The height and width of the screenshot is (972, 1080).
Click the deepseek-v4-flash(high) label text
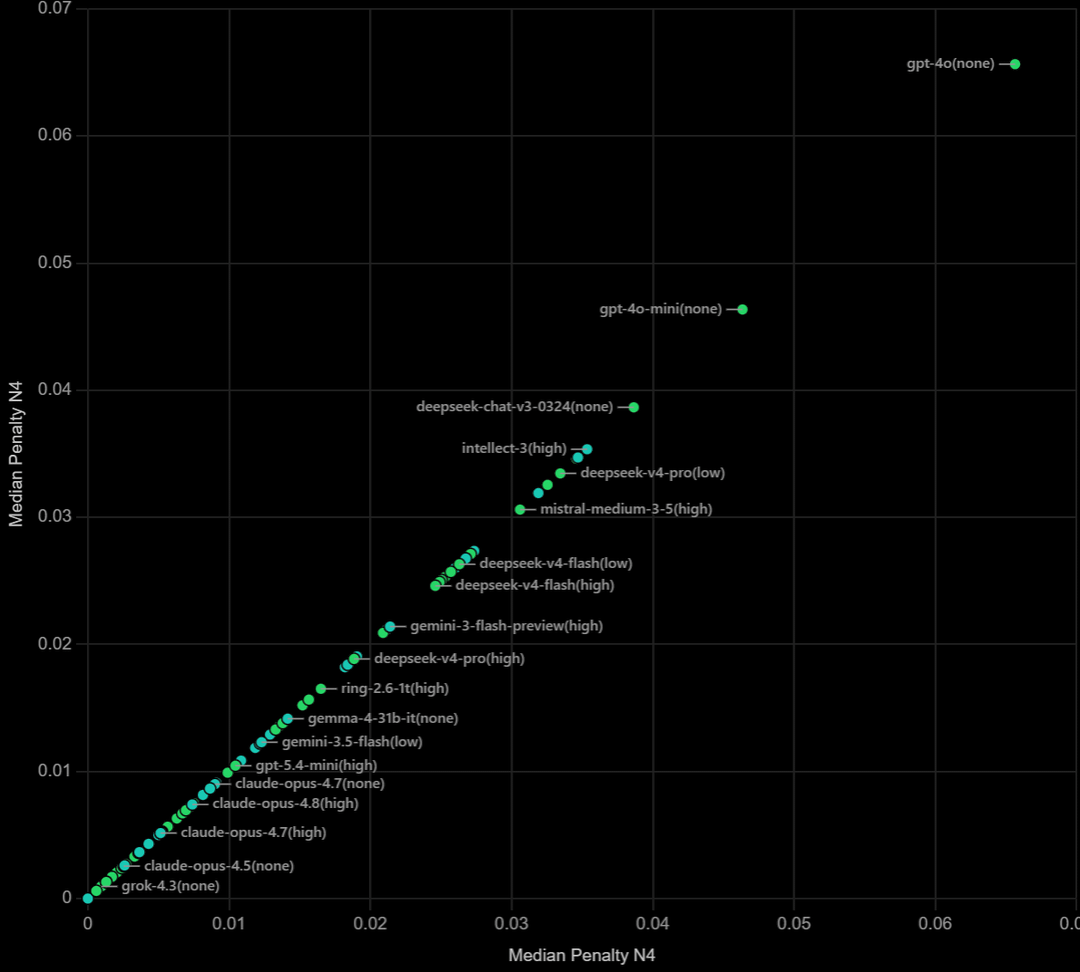click(534, 585)
